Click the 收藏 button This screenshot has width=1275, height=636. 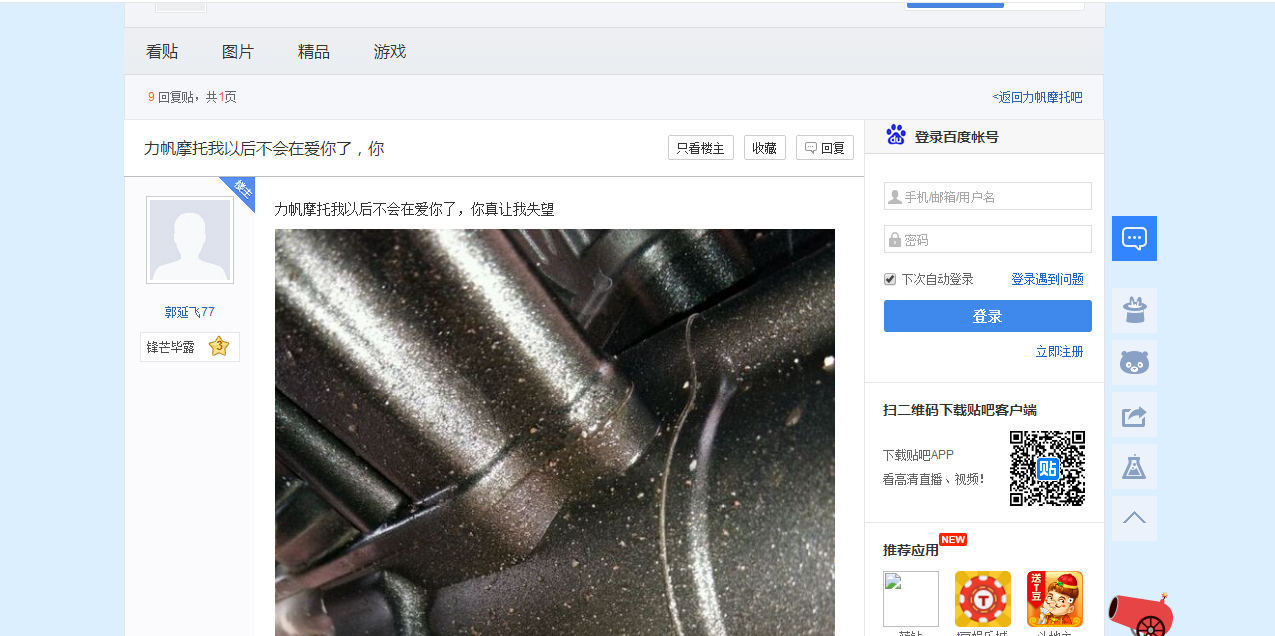coord(765,148)
